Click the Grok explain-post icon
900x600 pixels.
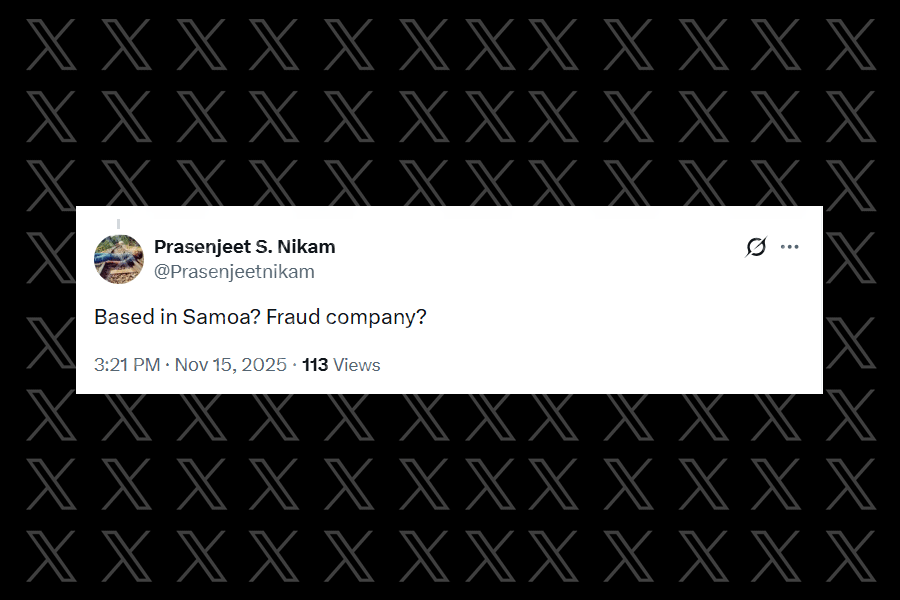[x=756, y=247]
